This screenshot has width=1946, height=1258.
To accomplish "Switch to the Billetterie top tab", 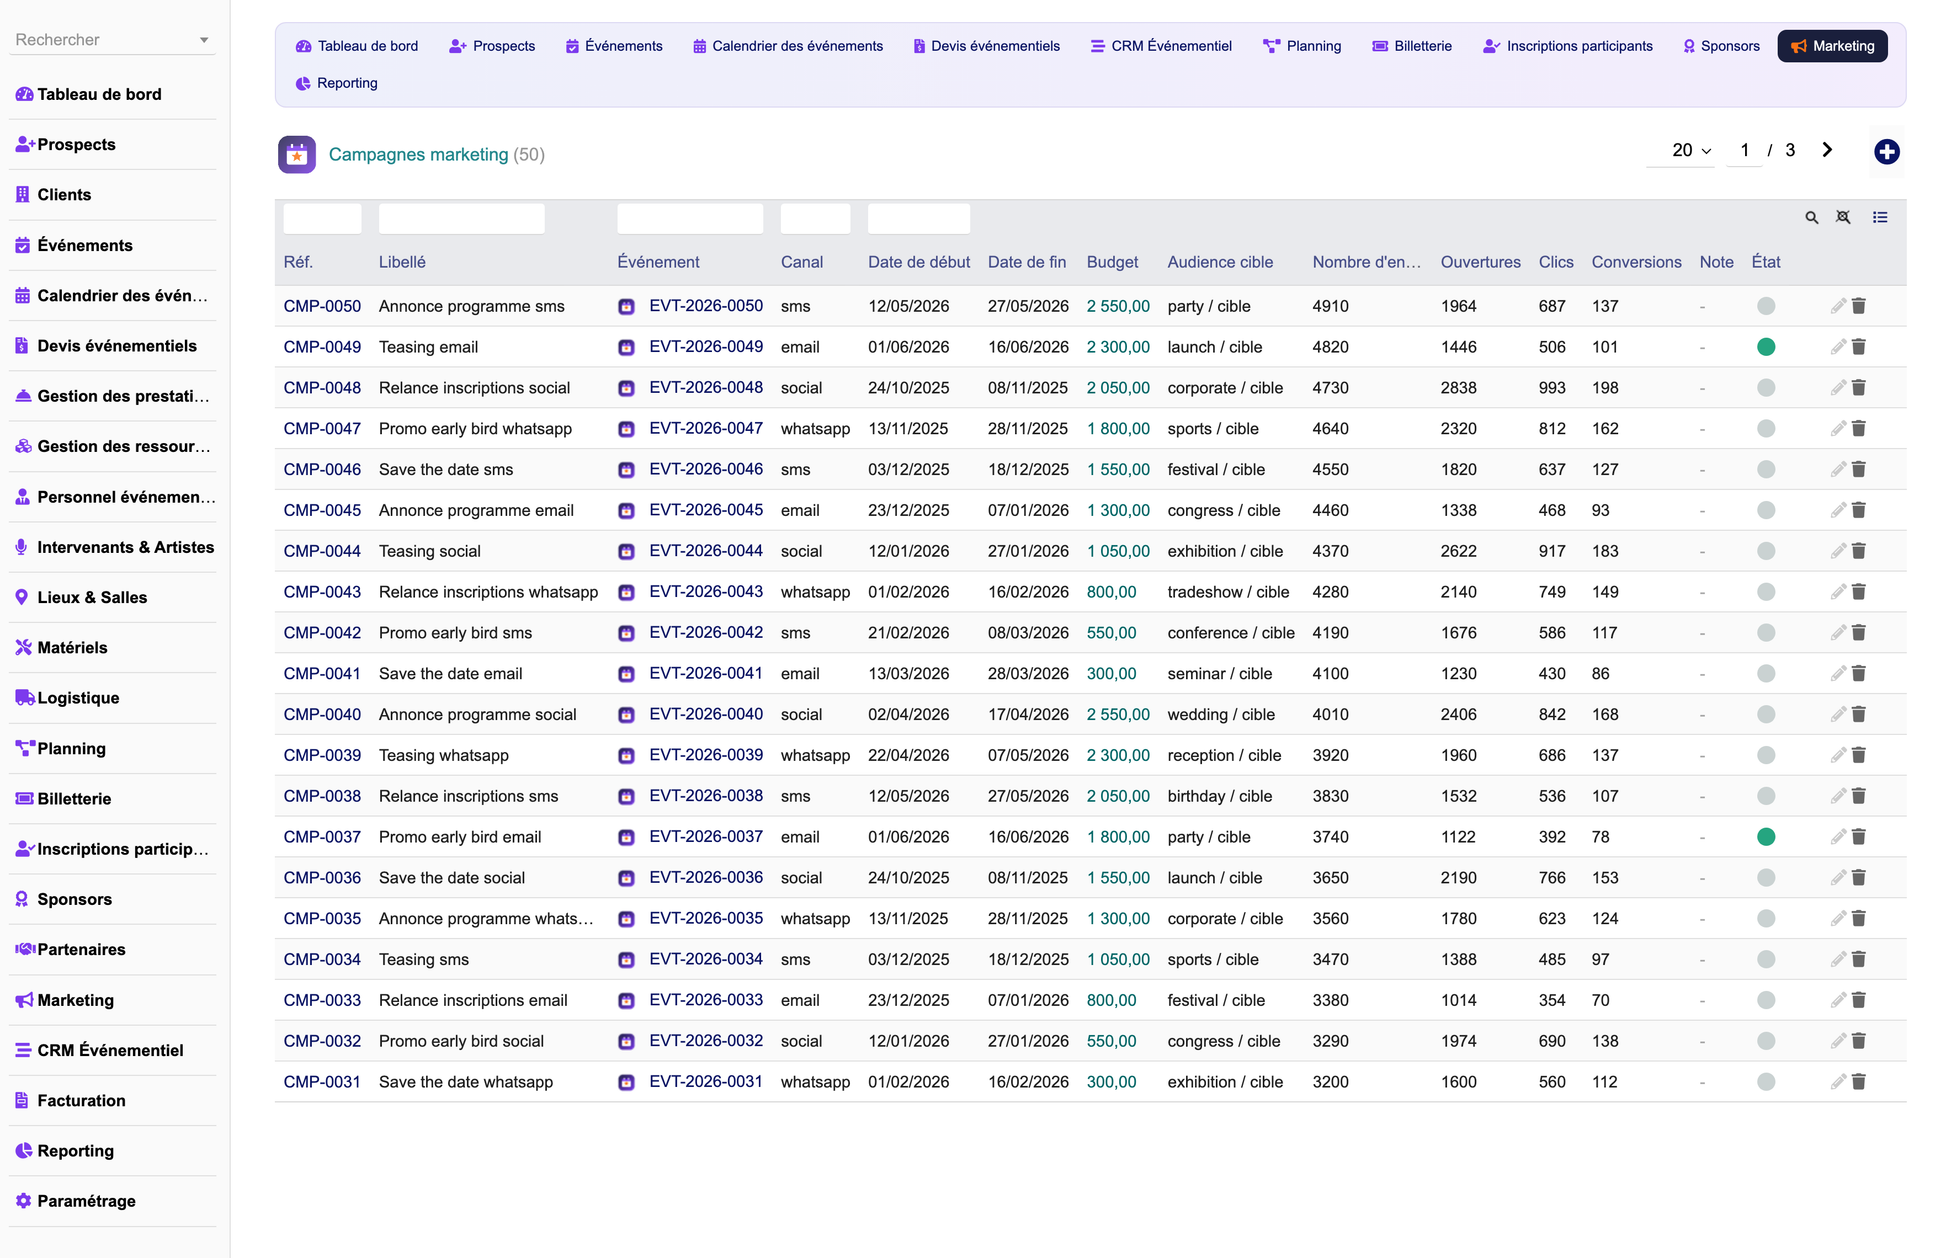I will [x=1412, y=46].
